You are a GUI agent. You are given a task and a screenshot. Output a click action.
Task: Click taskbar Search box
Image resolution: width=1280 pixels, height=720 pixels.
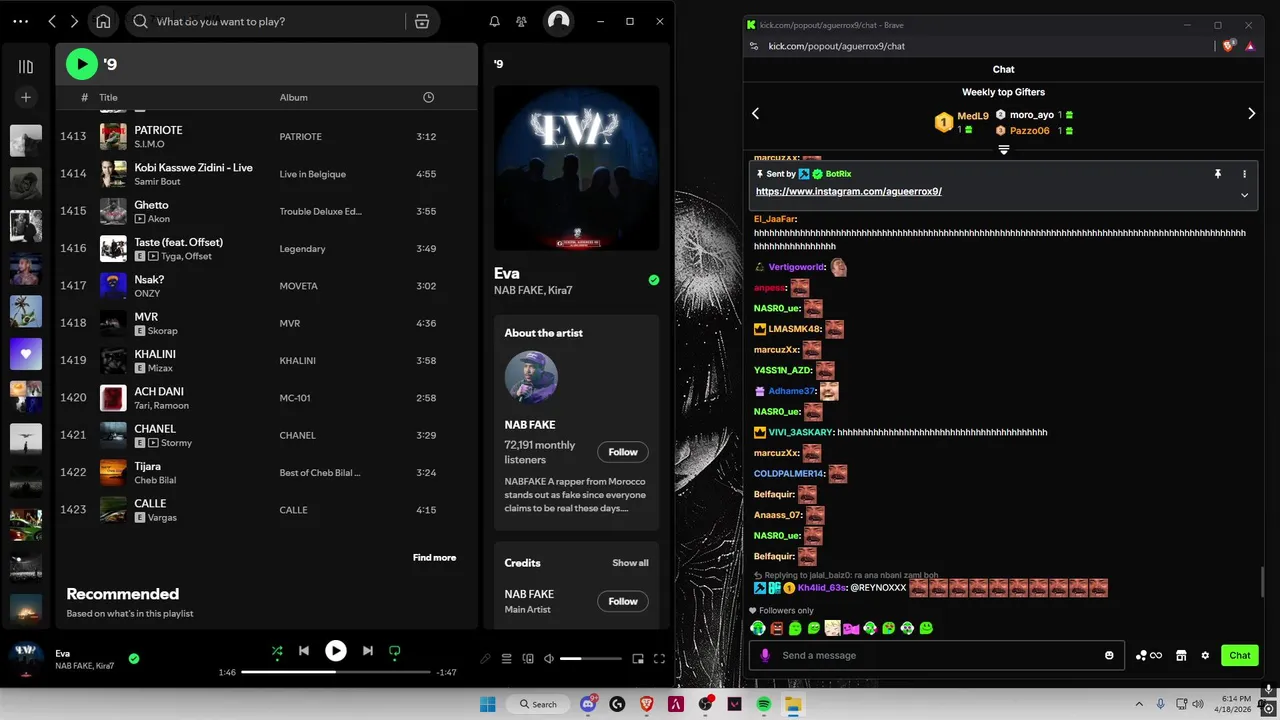[538, 704]
